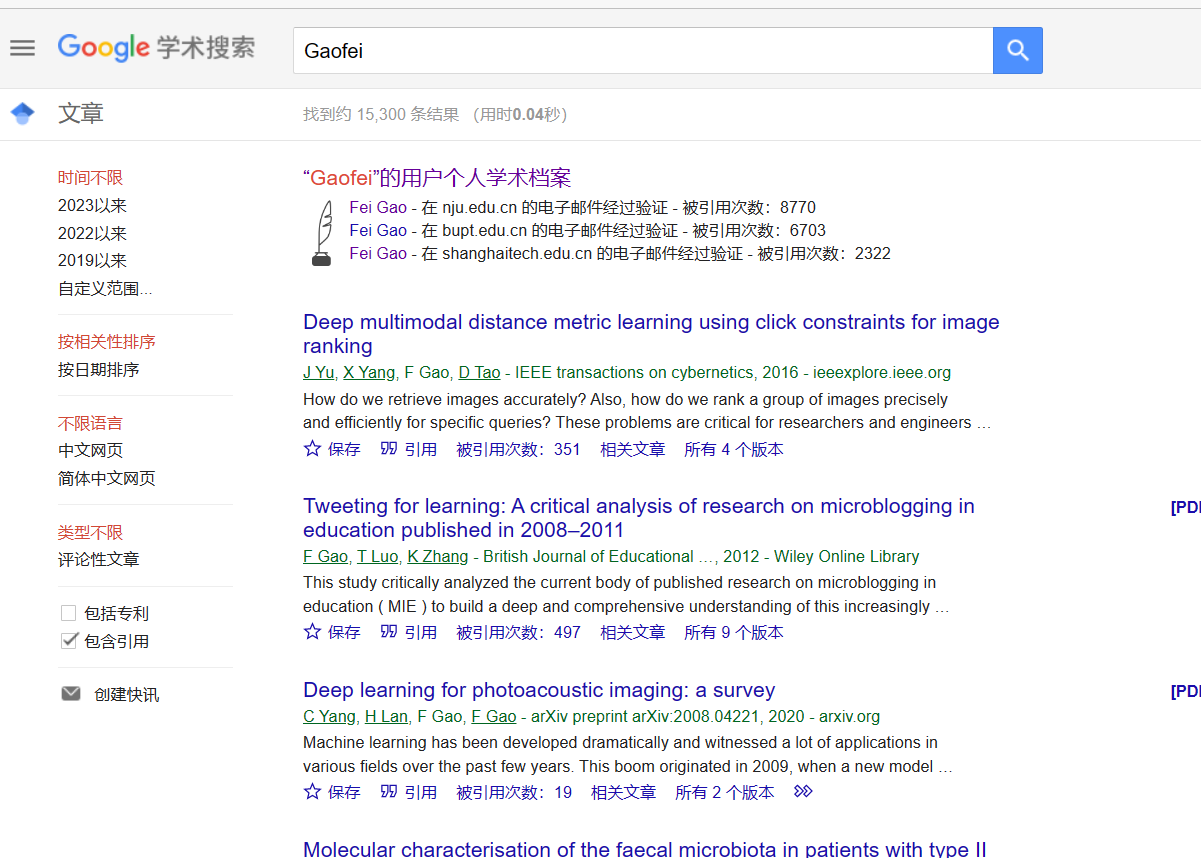Screen dimensions: 1201x858
Task: Open Tweeting for learning article title
Action: [639, 518]
